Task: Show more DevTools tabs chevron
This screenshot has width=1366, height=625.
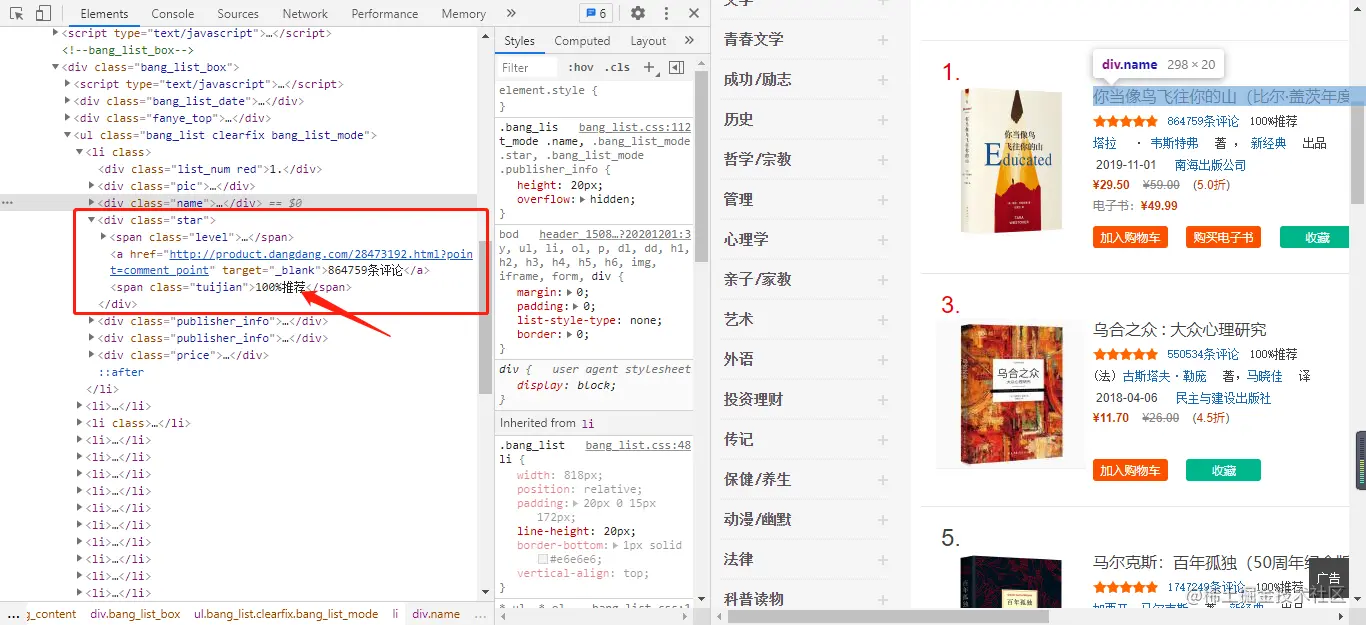Action: tap(511, 14)
